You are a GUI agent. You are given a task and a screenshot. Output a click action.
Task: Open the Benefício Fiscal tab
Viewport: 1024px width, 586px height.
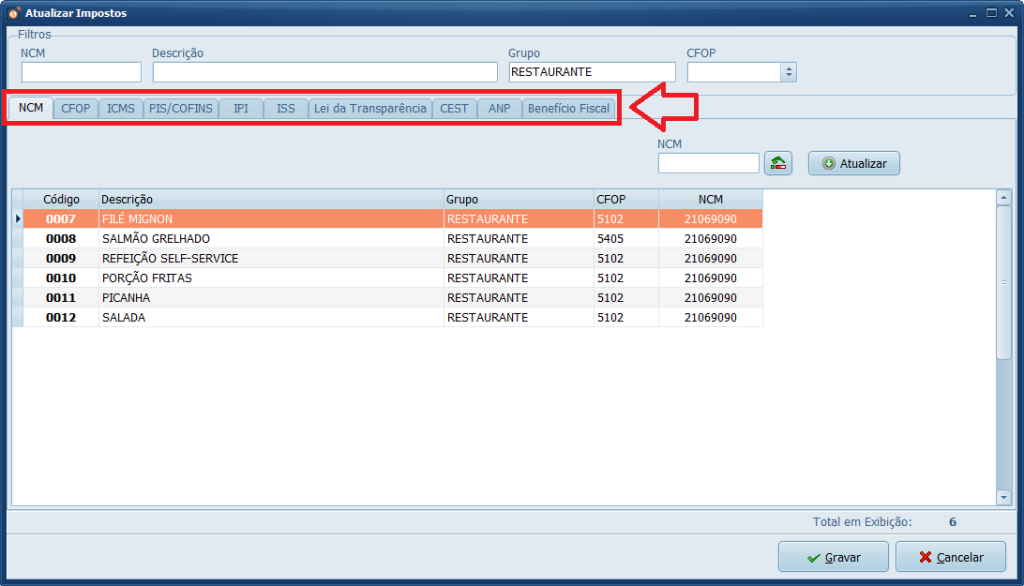pos(568,108)
